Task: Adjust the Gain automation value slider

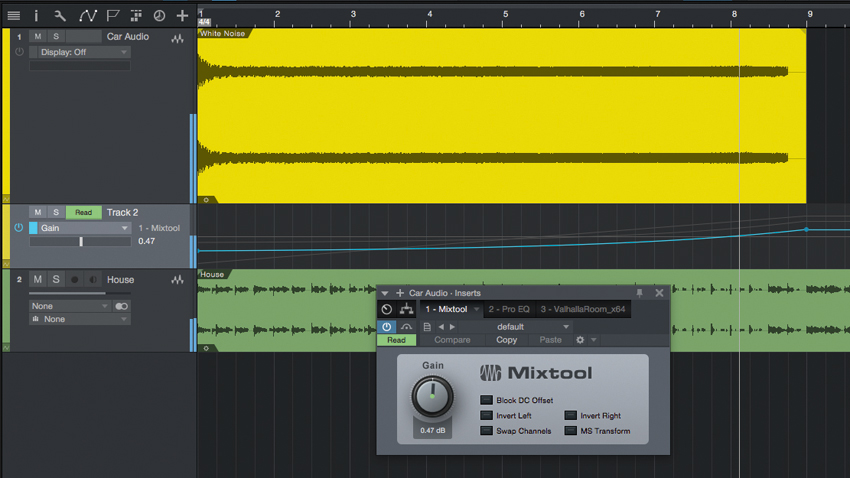Action: click(x=80, y=242)
